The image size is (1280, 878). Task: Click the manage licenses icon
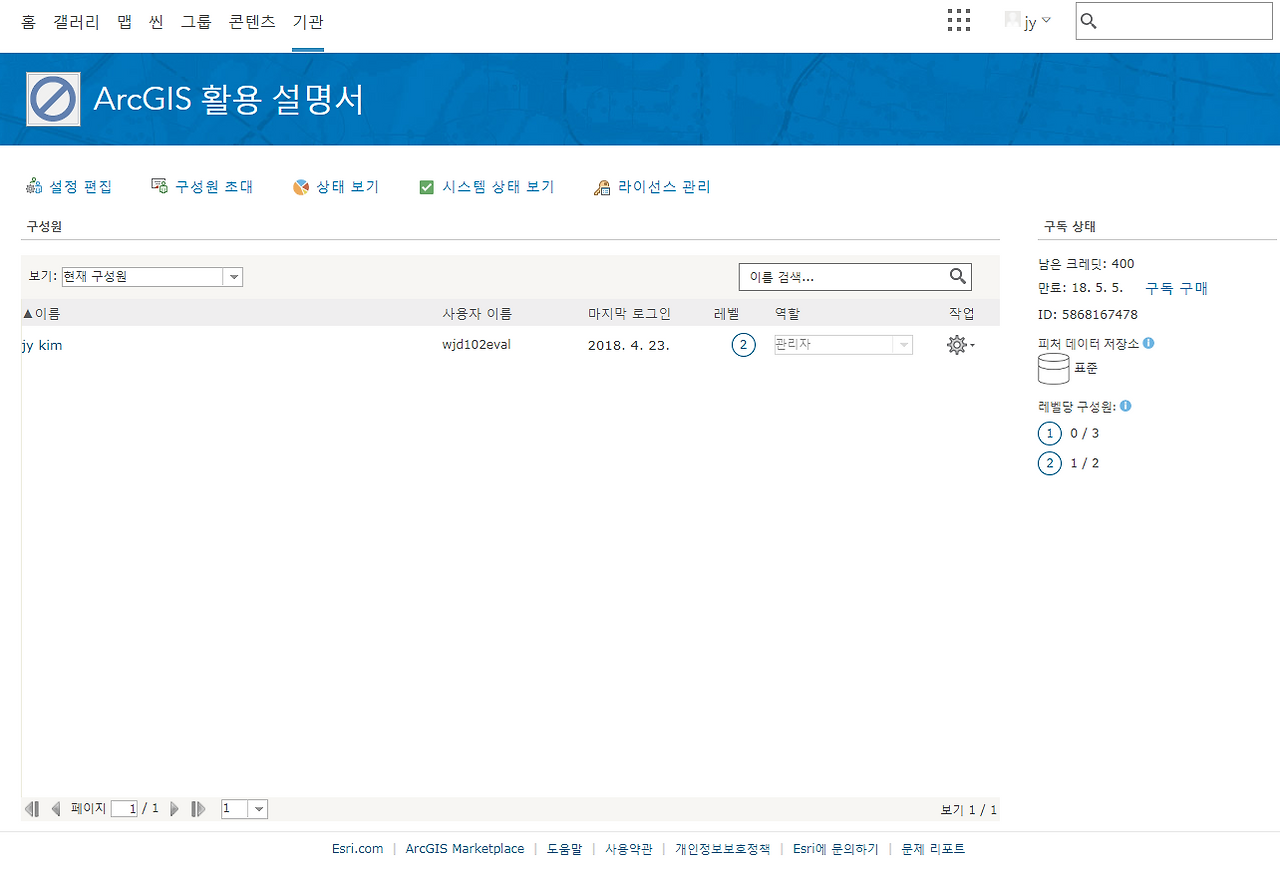pos(602,187)
